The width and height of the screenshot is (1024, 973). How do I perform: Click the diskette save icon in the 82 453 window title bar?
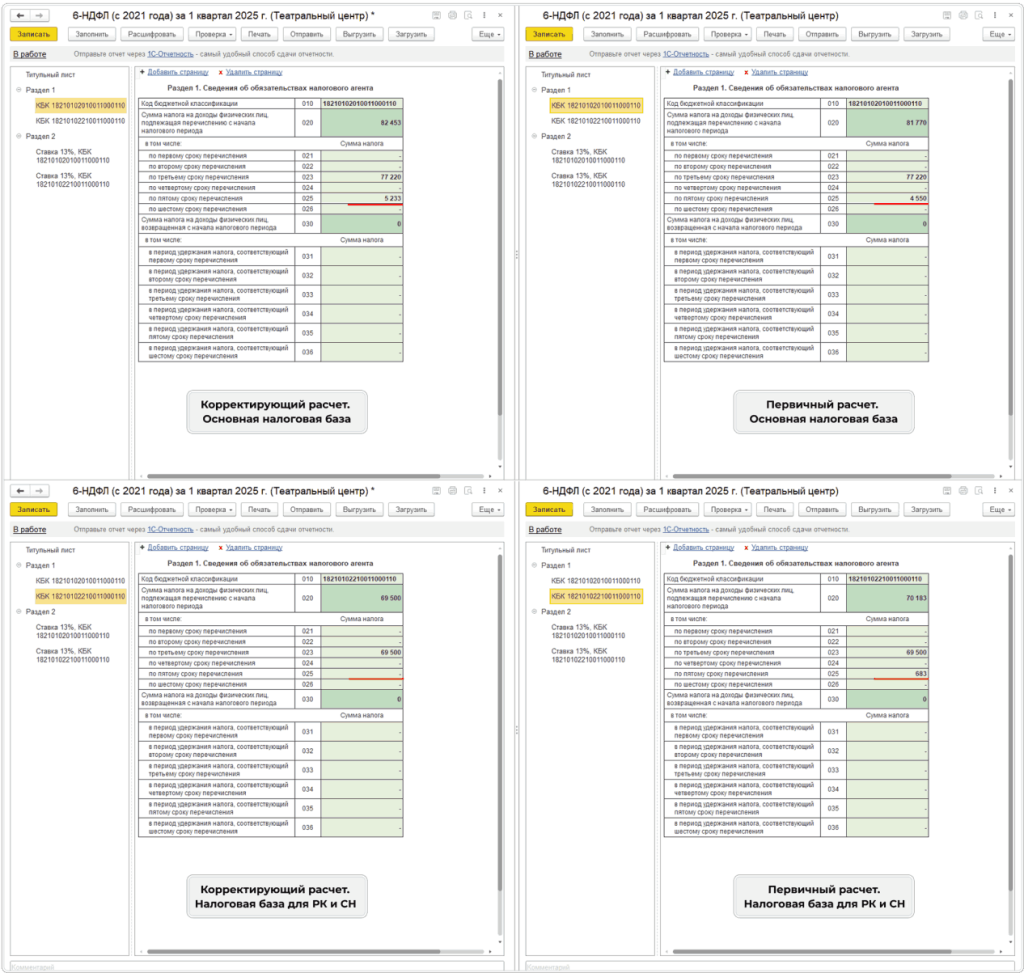(x=435, y=16)
